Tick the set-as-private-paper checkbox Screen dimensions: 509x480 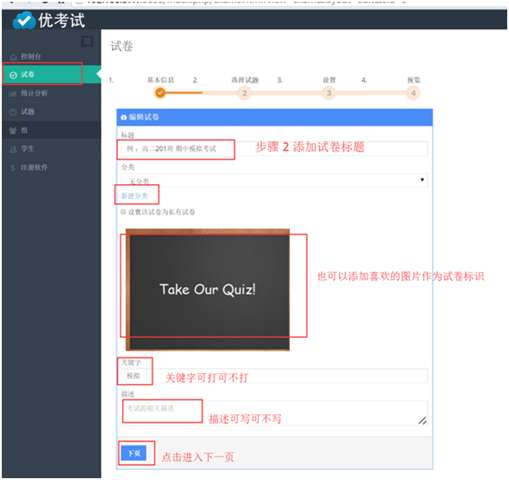point(123,212)
